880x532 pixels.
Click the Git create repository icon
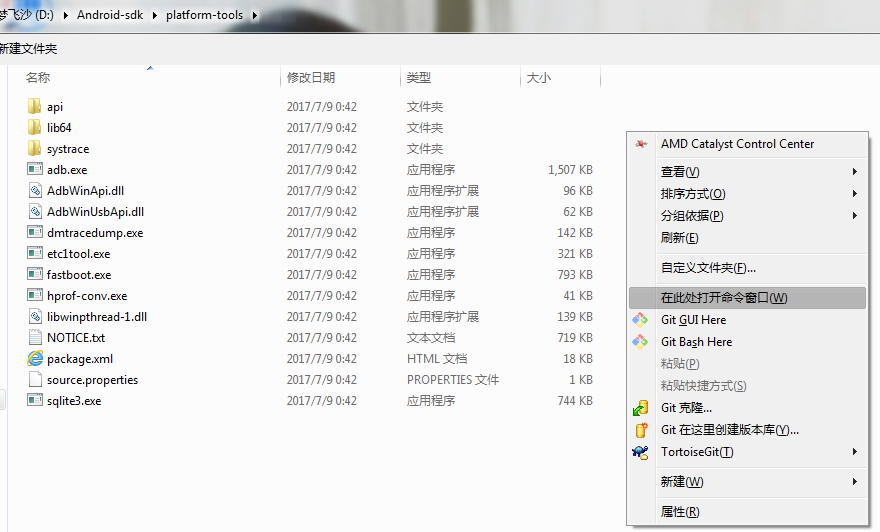tap(641, 430)
